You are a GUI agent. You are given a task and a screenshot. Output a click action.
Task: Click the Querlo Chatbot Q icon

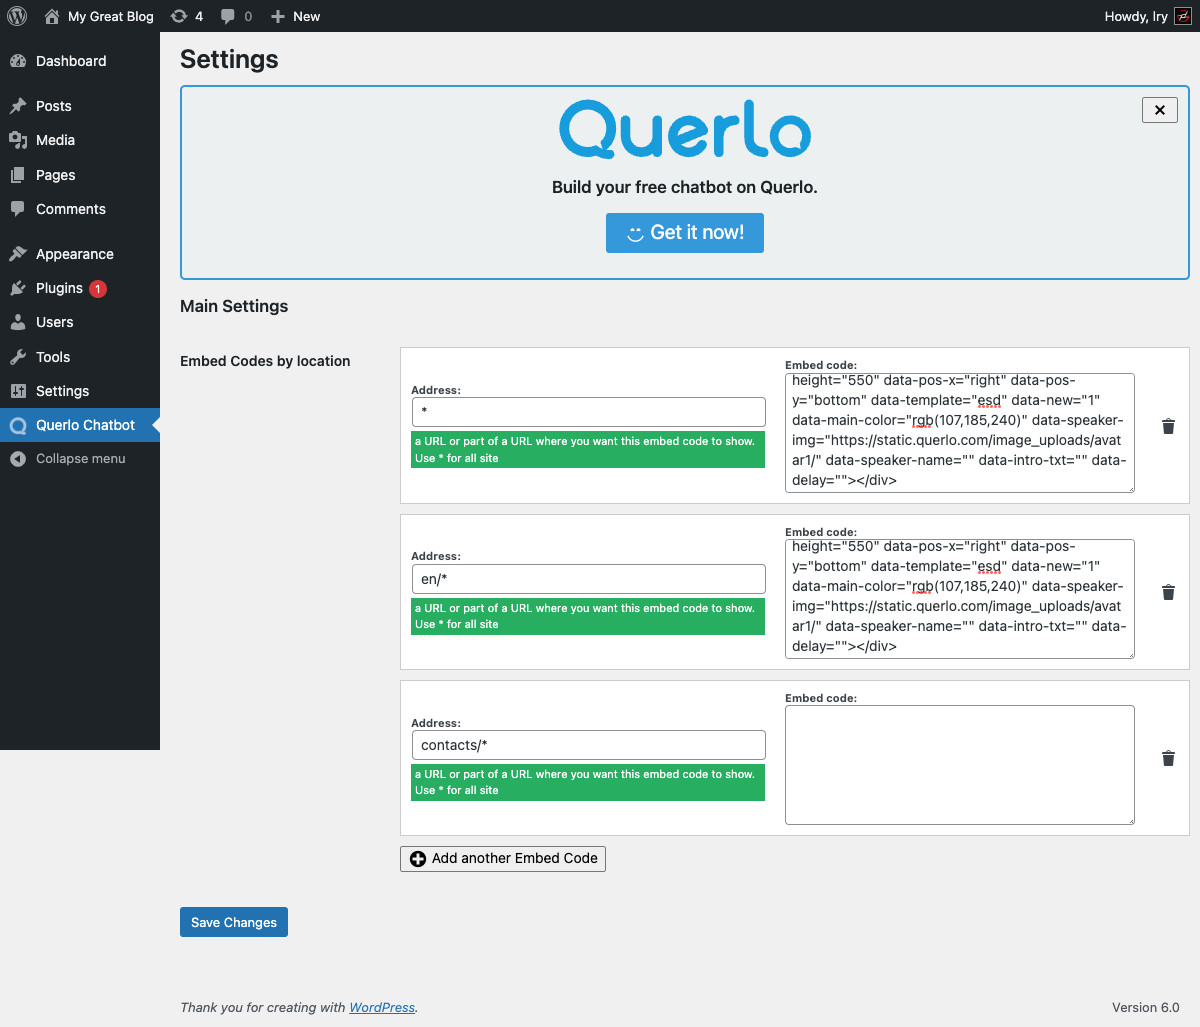[x=18, y=425]
